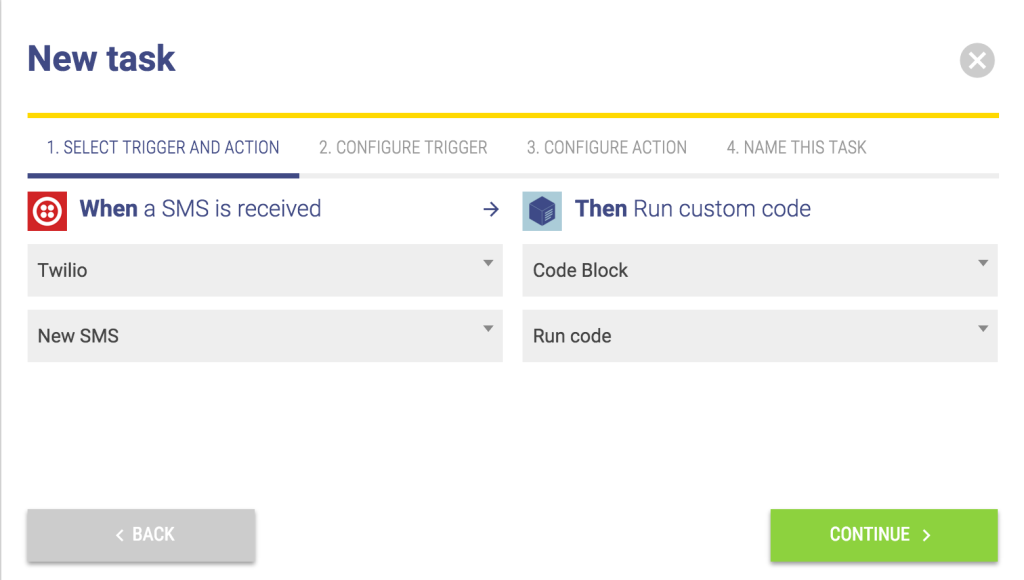Image resolution: width=1024 pixels, height=580 pixels.
Task: Click the green Continue button
Action: 884,535
